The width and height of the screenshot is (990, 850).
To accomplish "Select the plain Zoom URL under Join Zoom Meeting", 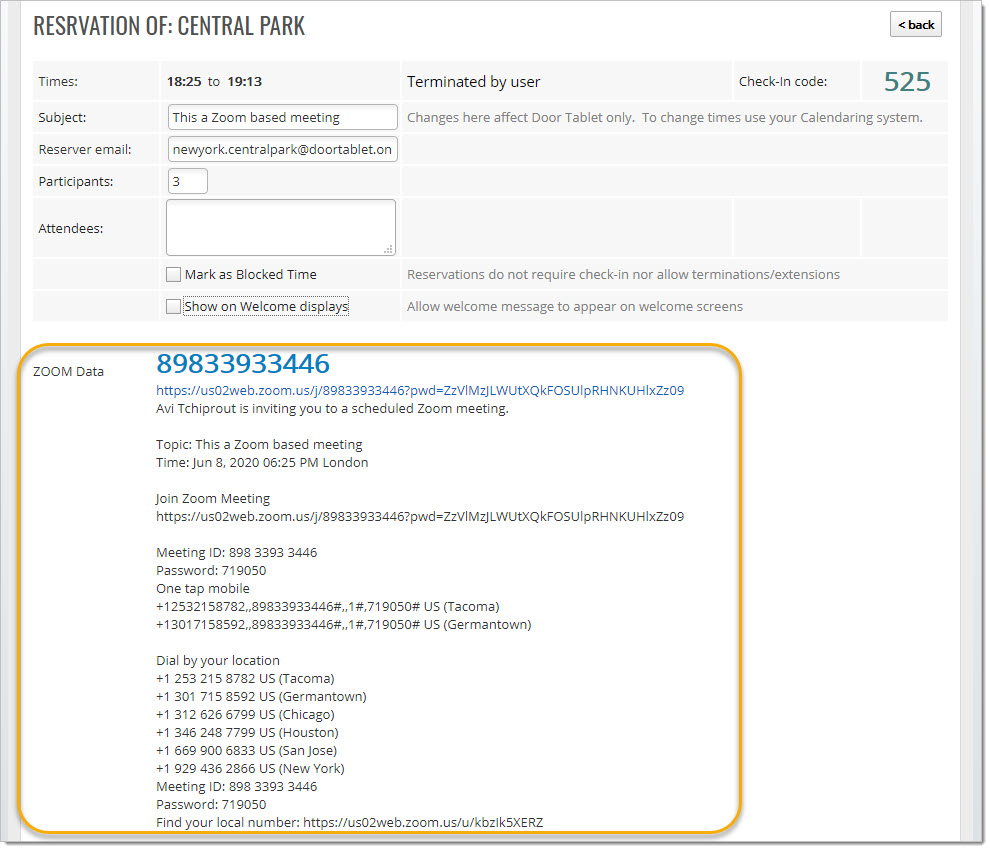I will click(x=420, y=517).
